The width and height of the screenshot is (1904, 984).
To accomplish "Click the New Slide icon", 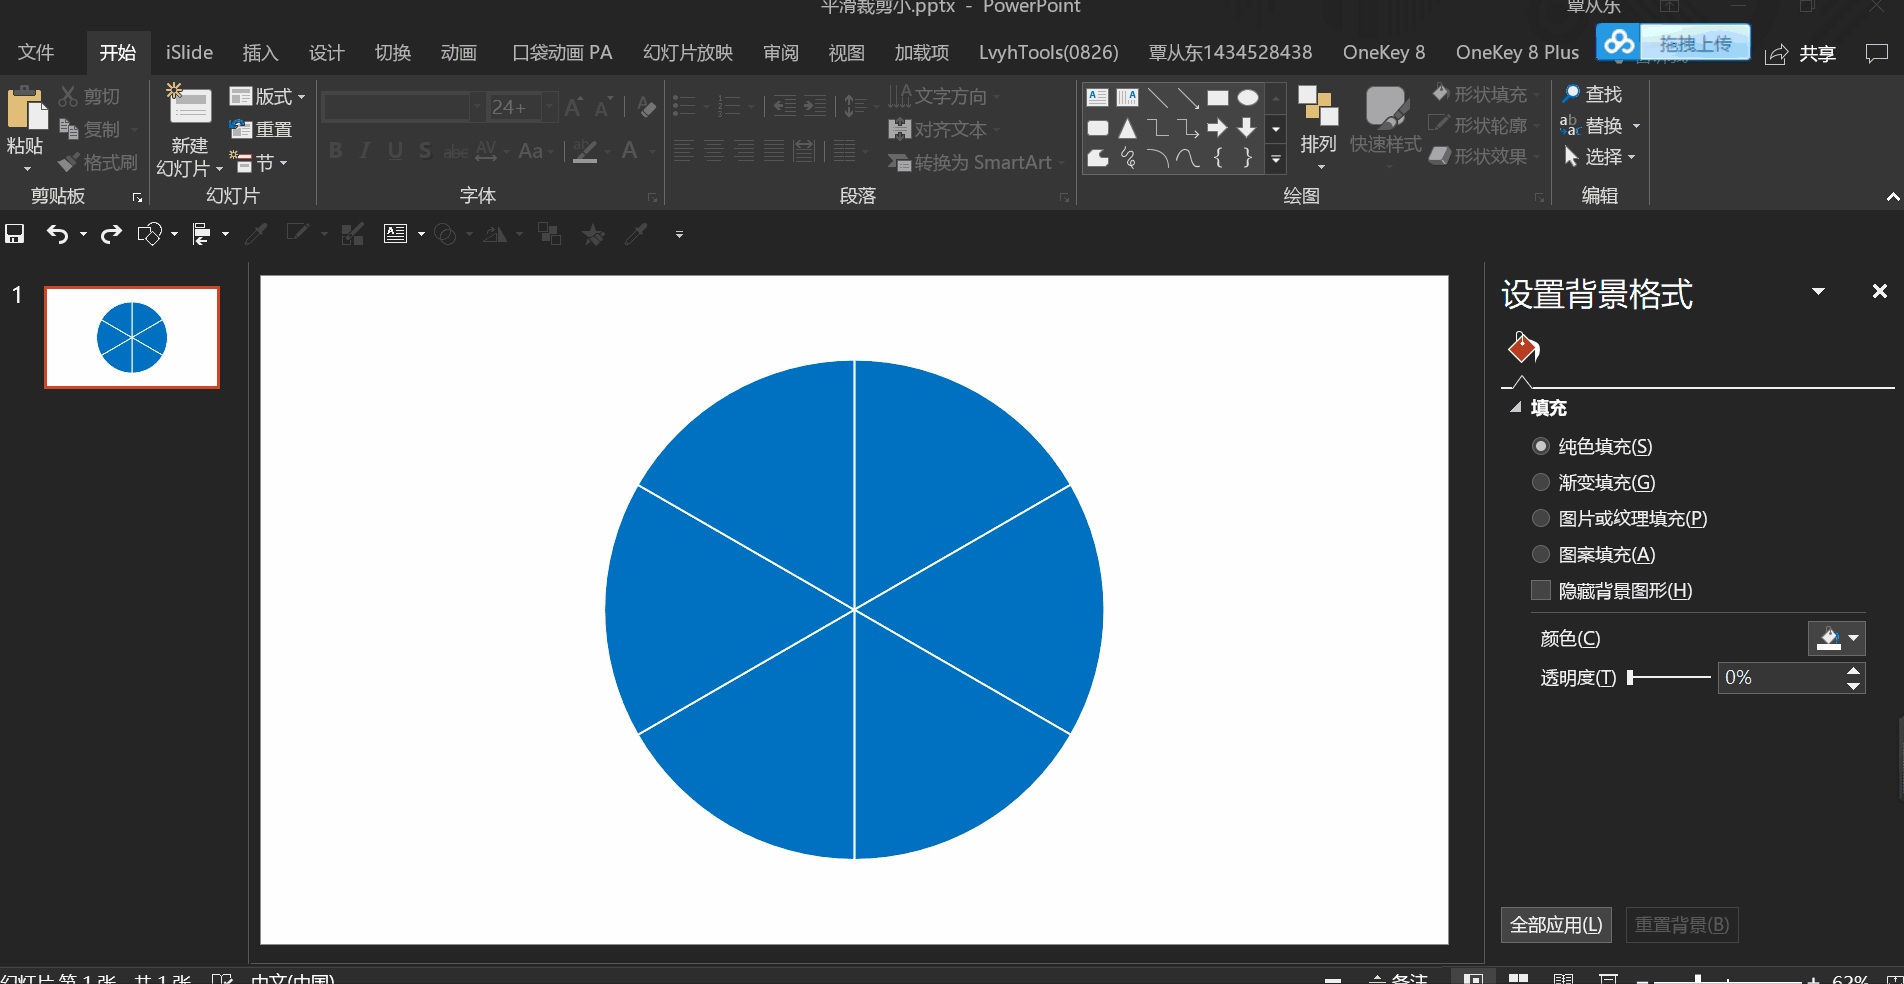I will (189, 108).
